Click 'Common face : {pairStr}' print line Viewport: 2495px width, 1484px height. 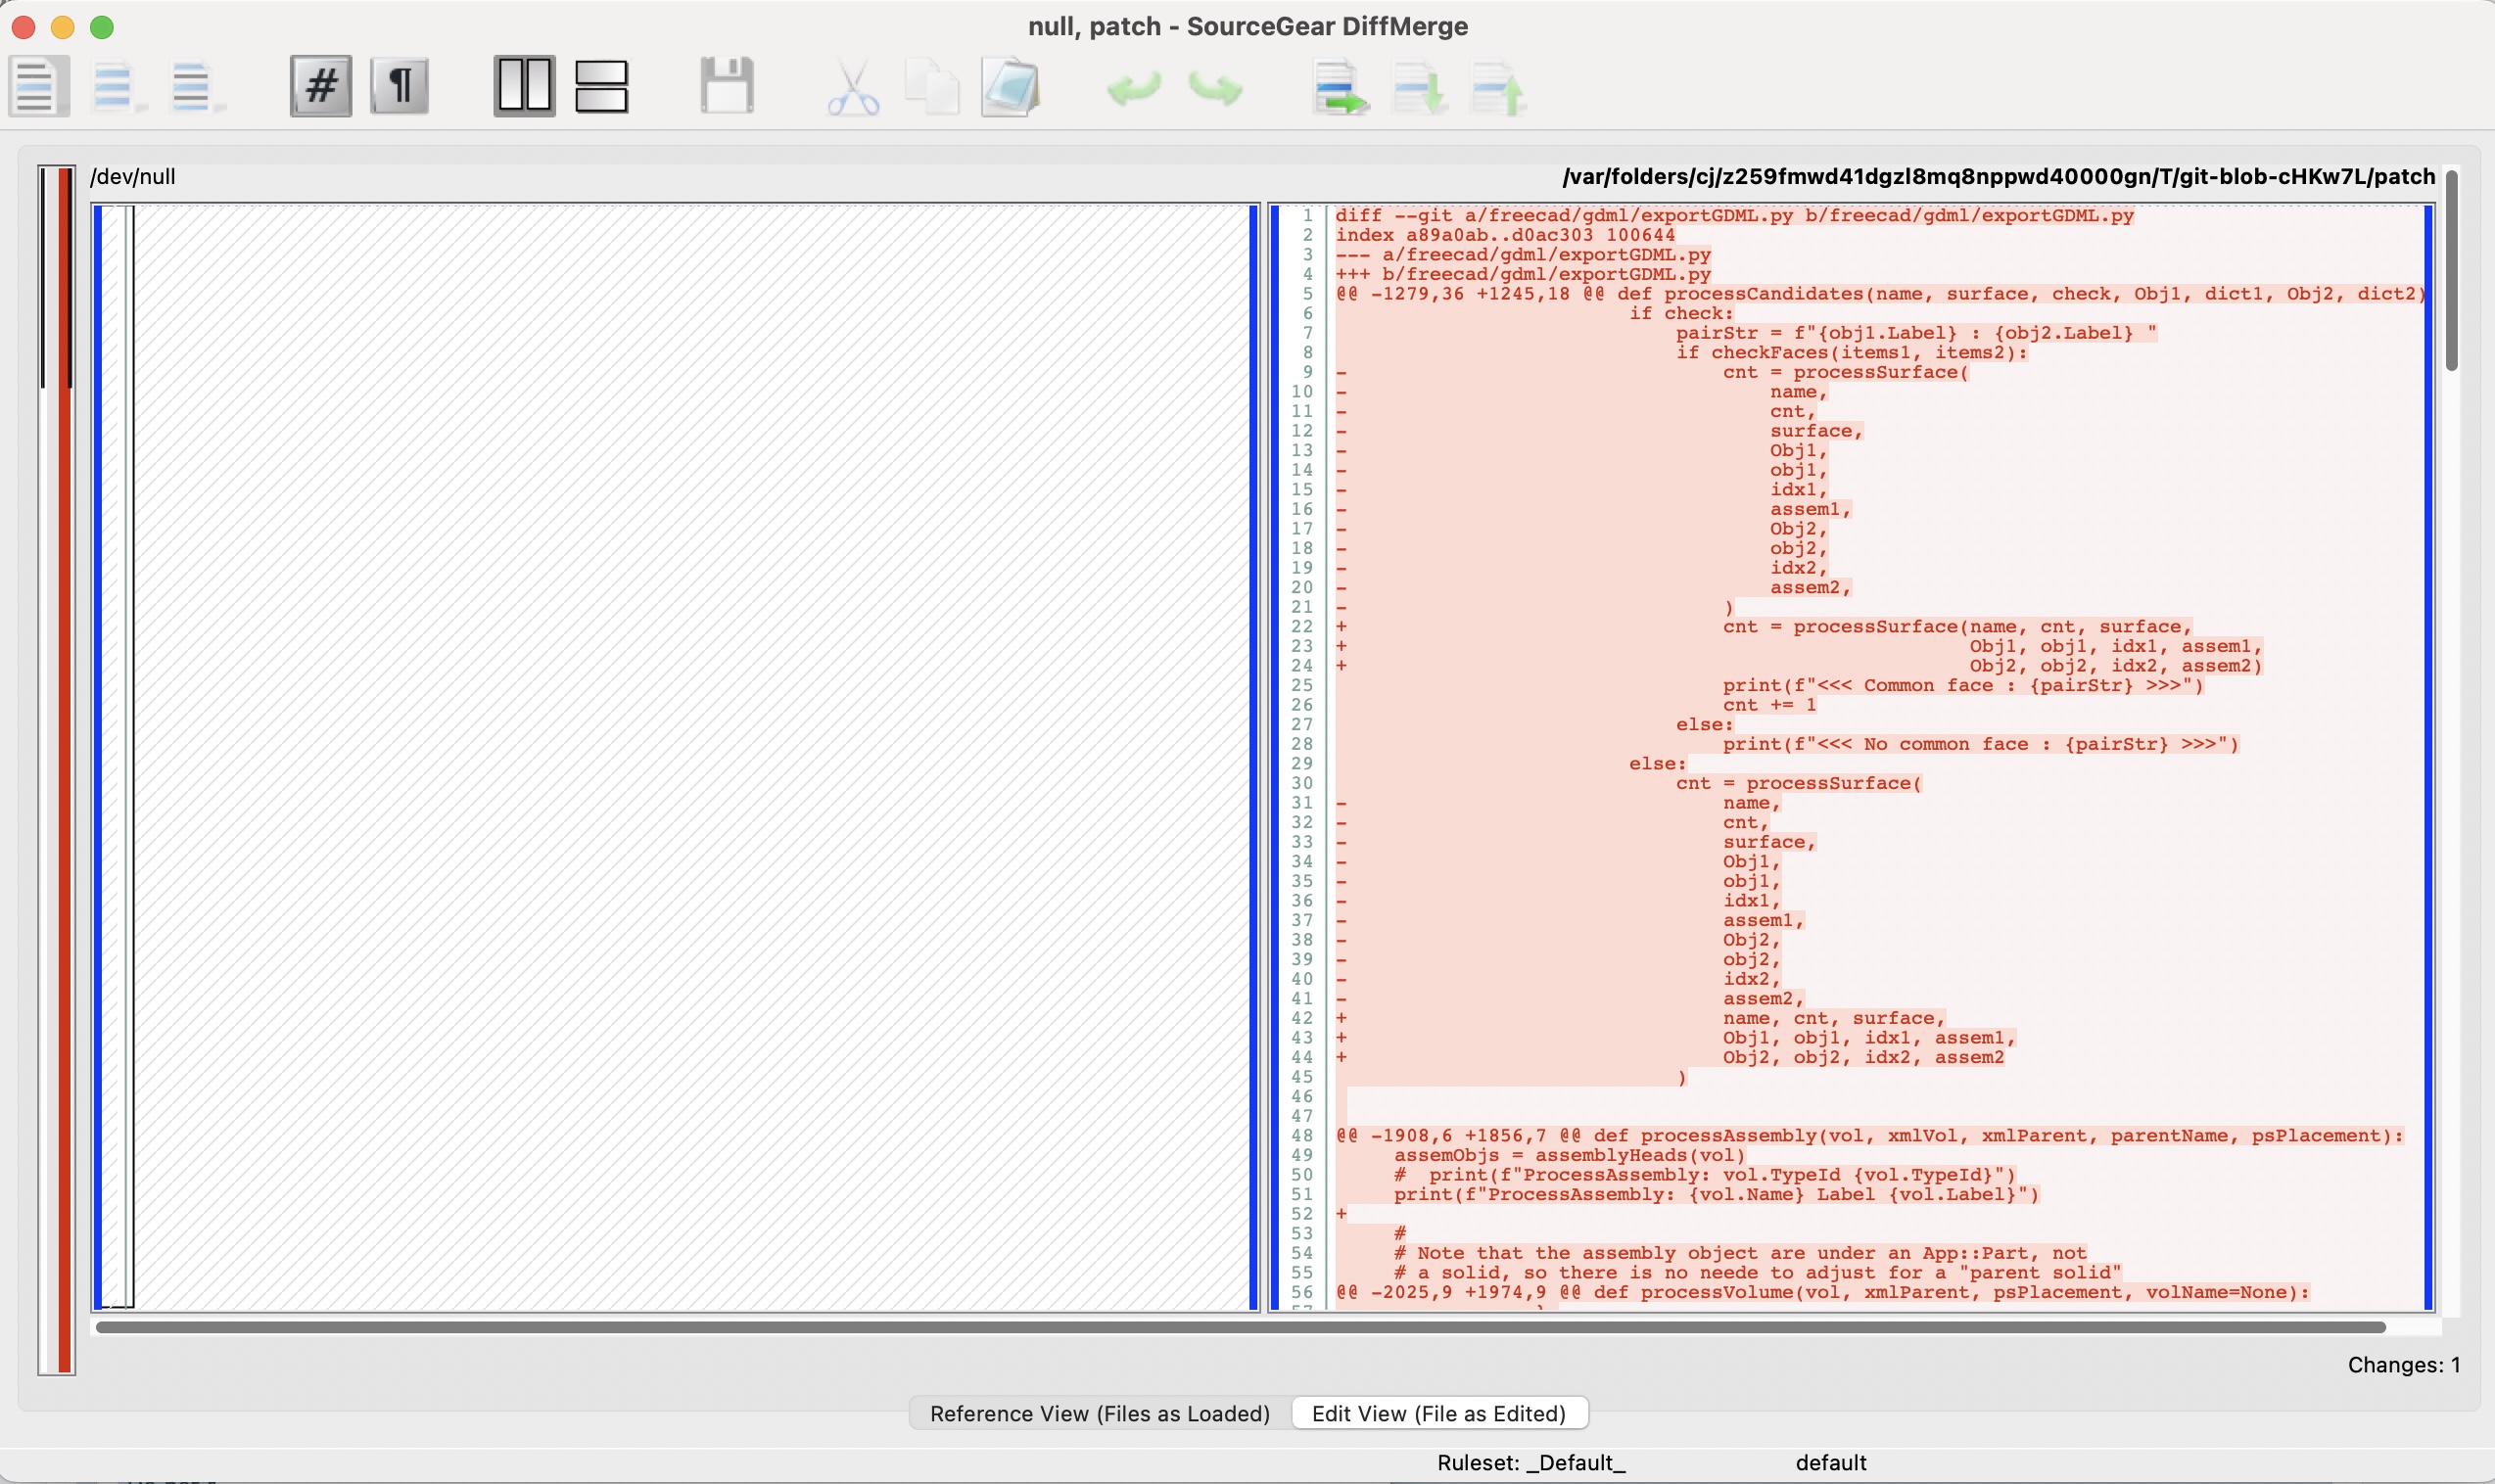click(x=1962, y=685)
